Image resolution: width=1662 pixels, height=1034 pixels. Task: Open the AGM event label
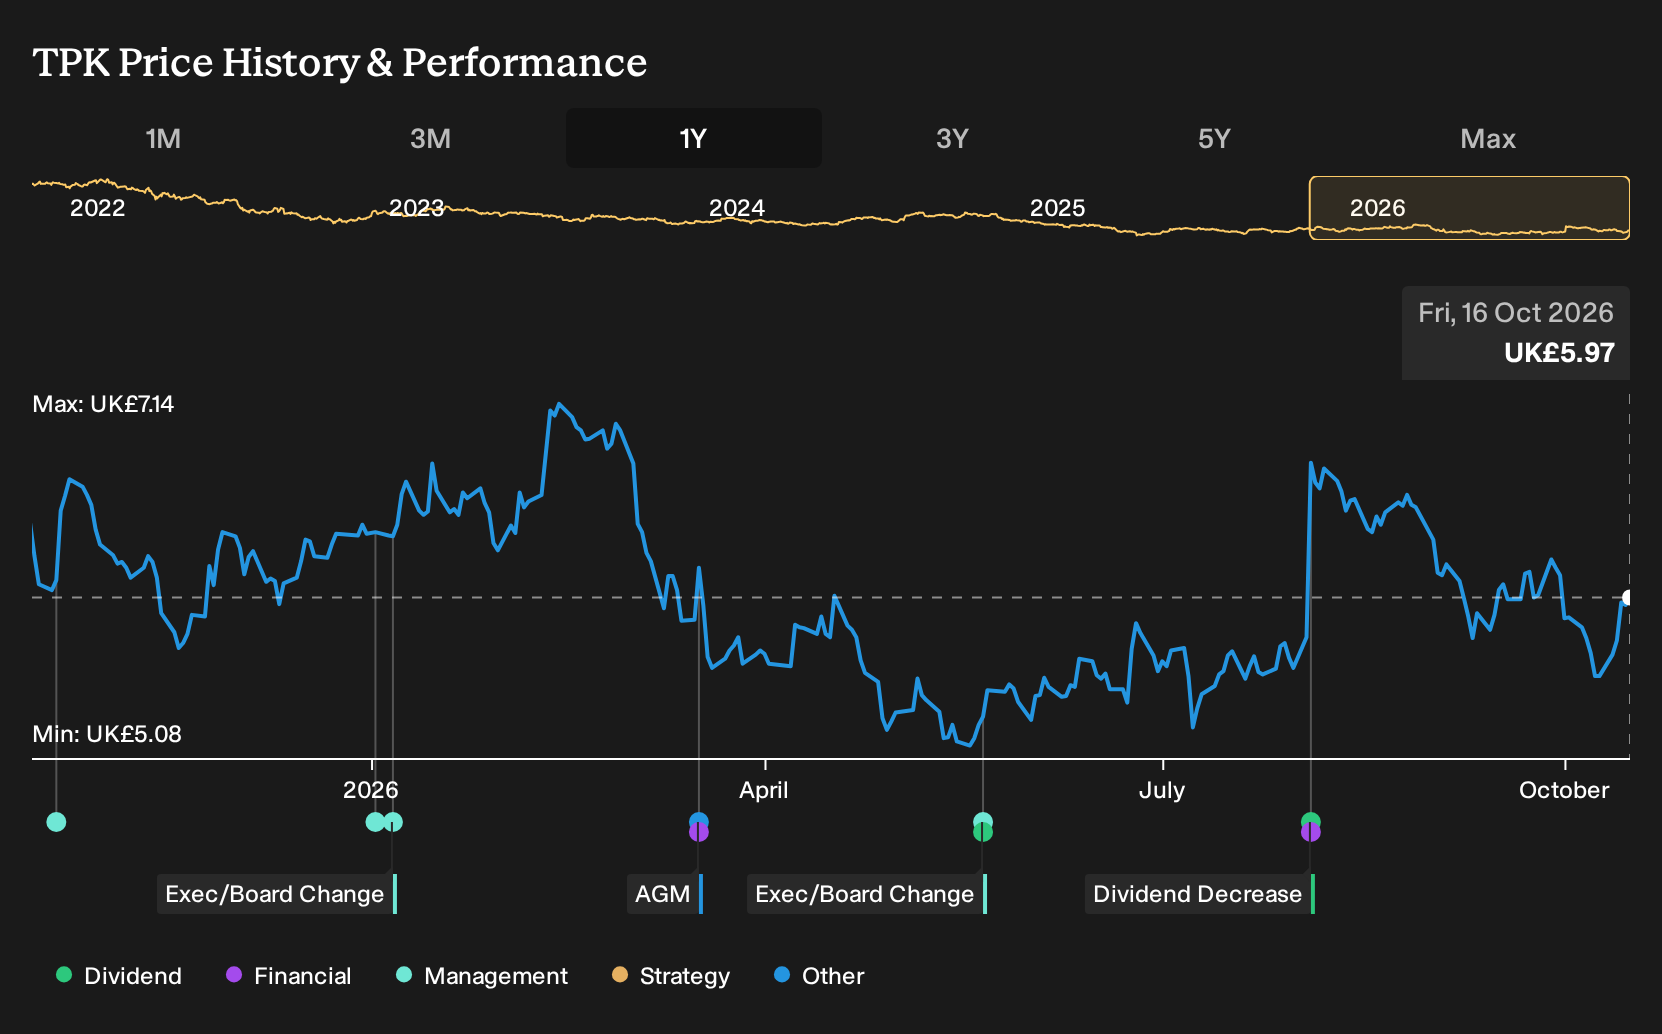coord(665,894)
